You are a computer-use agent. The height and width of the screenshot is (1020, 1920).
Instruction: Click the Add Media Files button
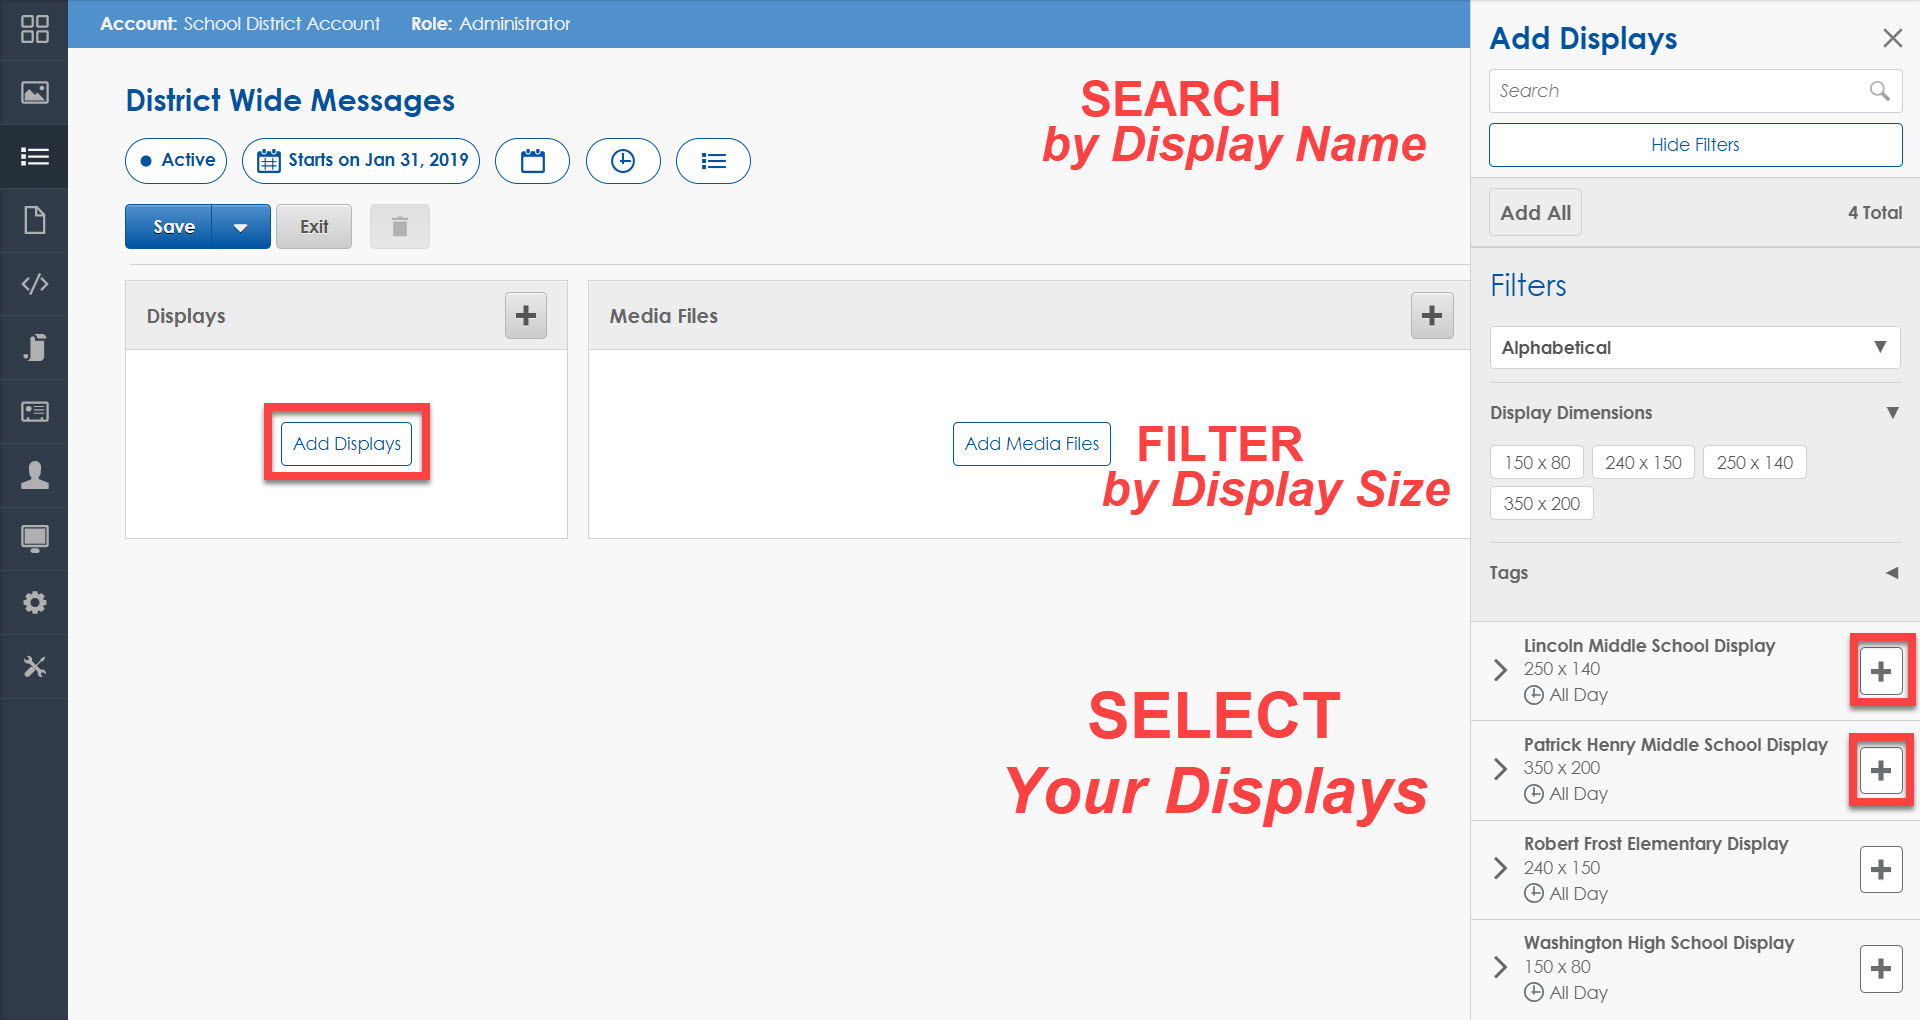[1031, 443]
